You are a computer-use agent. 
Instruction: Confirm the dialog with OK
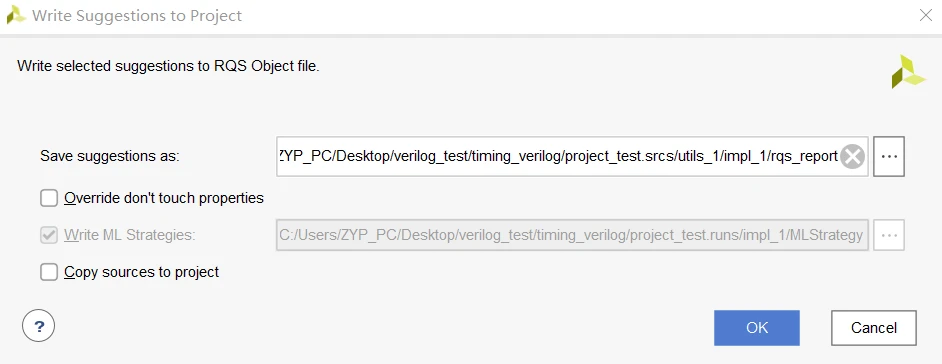(757, 328)
